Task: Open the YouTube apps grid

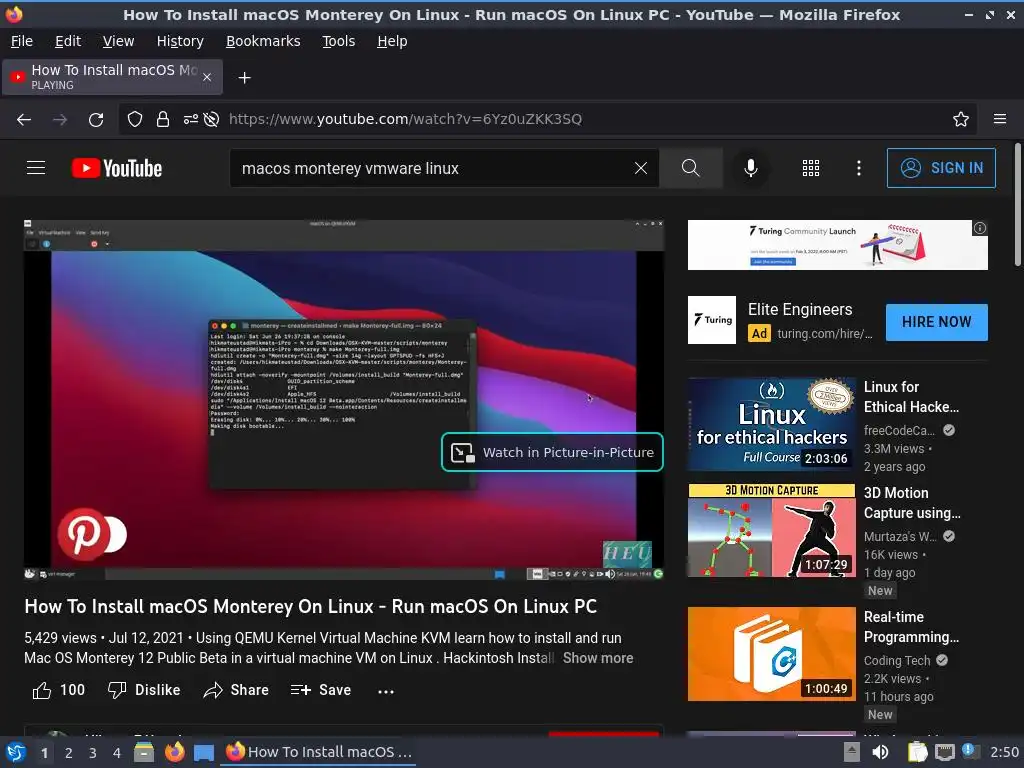Action: pos(810,168)
